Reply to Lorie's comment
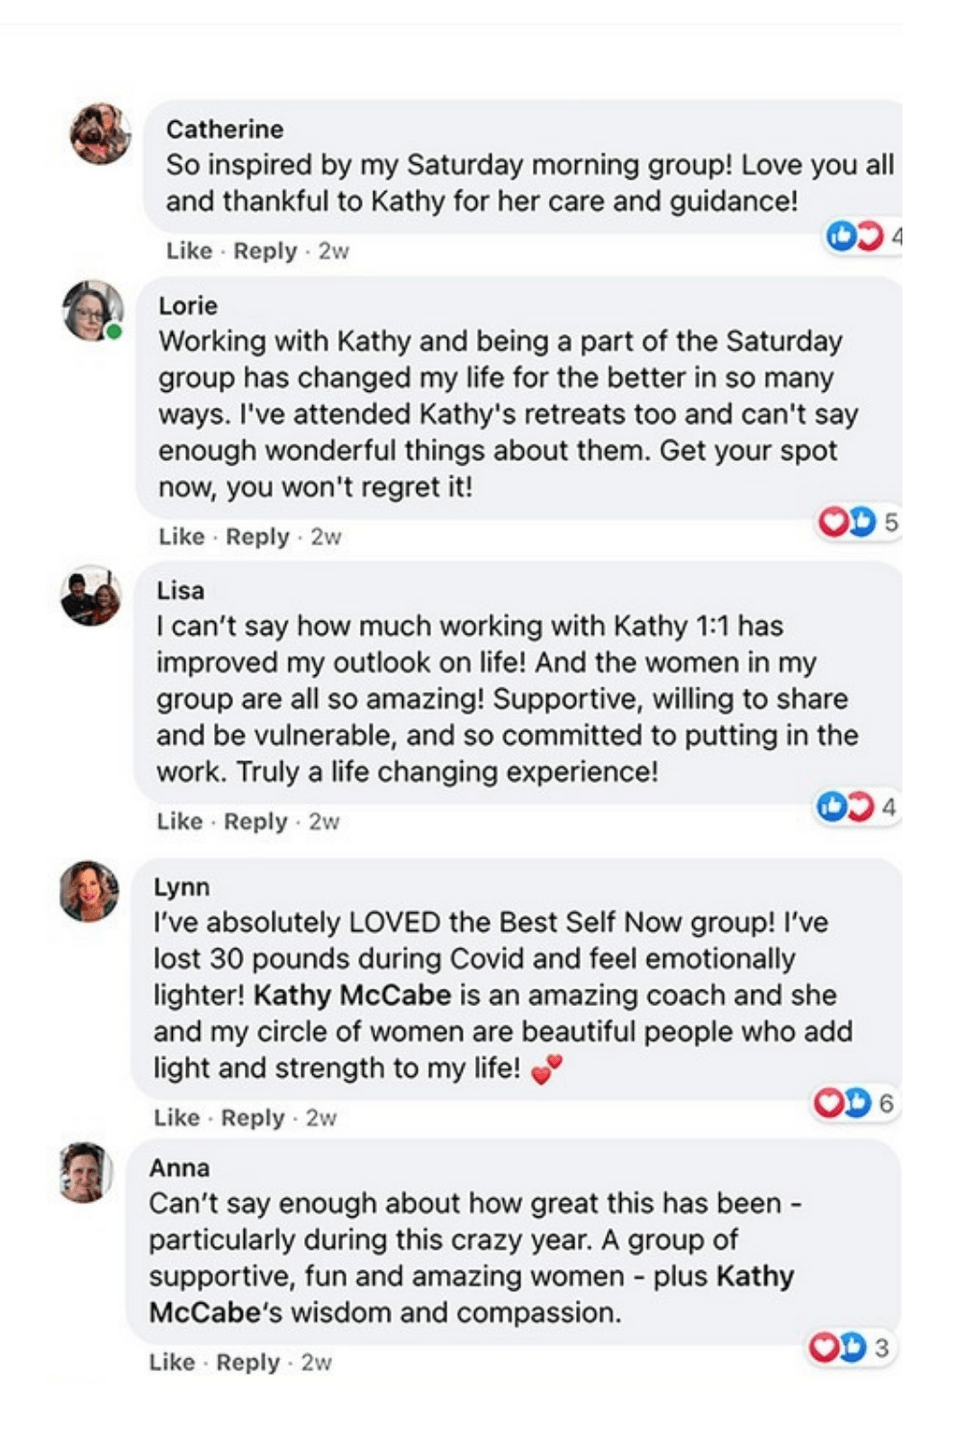Screen dimensions: 959x1440 point(257,537)
